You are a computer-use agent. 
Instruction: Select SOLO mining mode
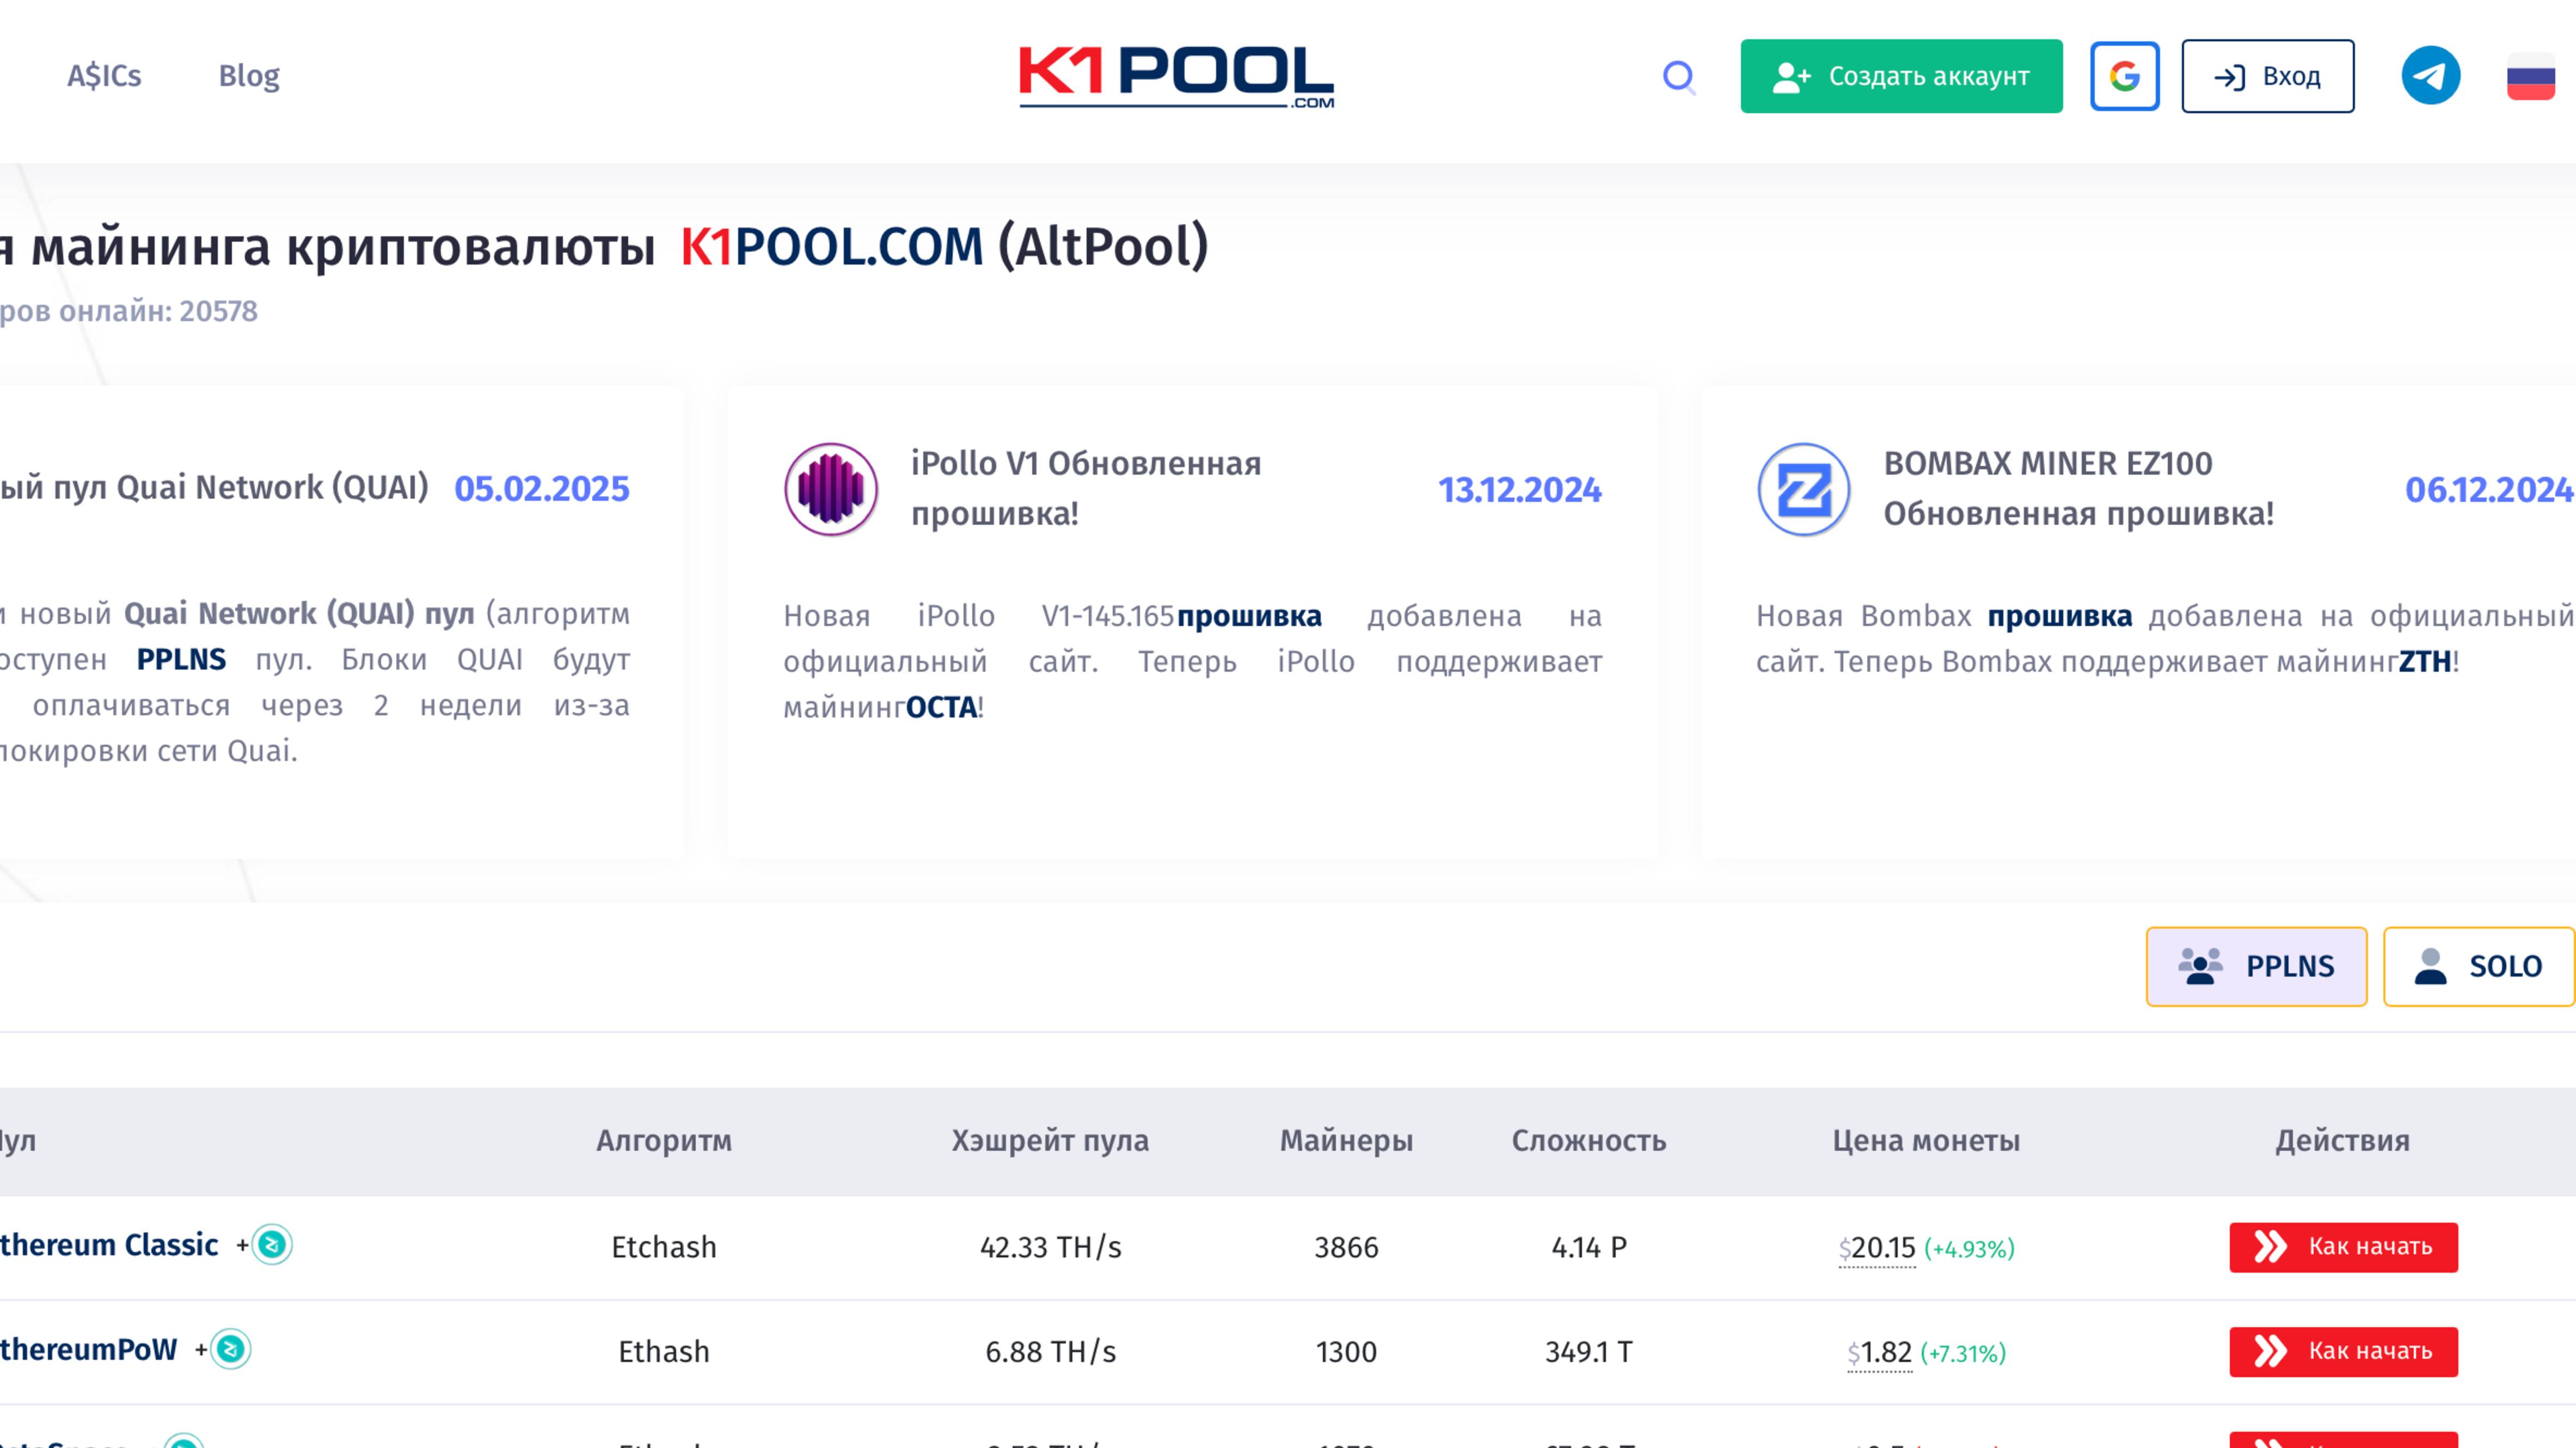pyautogui.click(x=2478, y=966)
